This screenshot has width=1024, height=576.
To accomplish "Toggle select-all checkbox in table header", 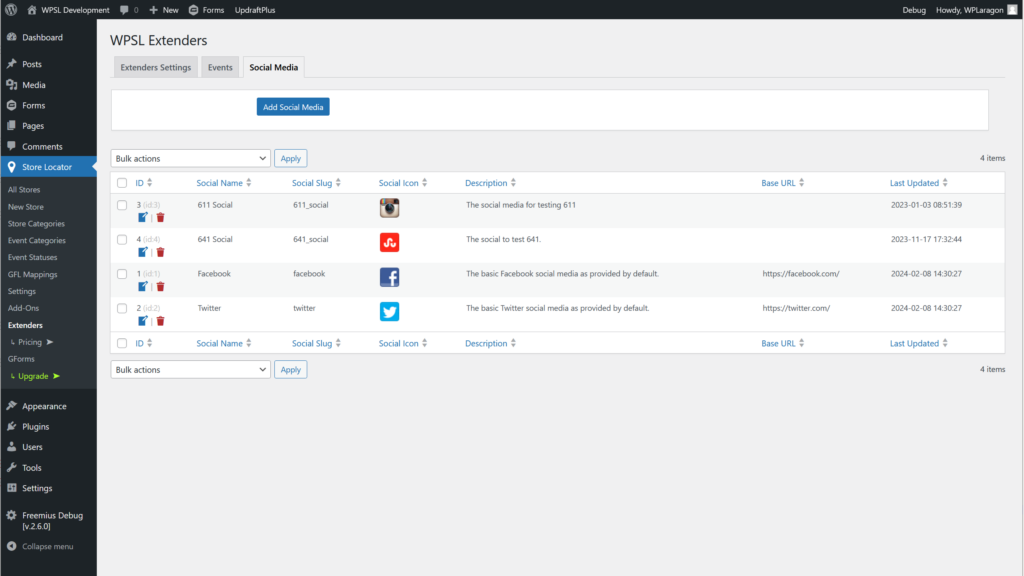I will [122, 183].
